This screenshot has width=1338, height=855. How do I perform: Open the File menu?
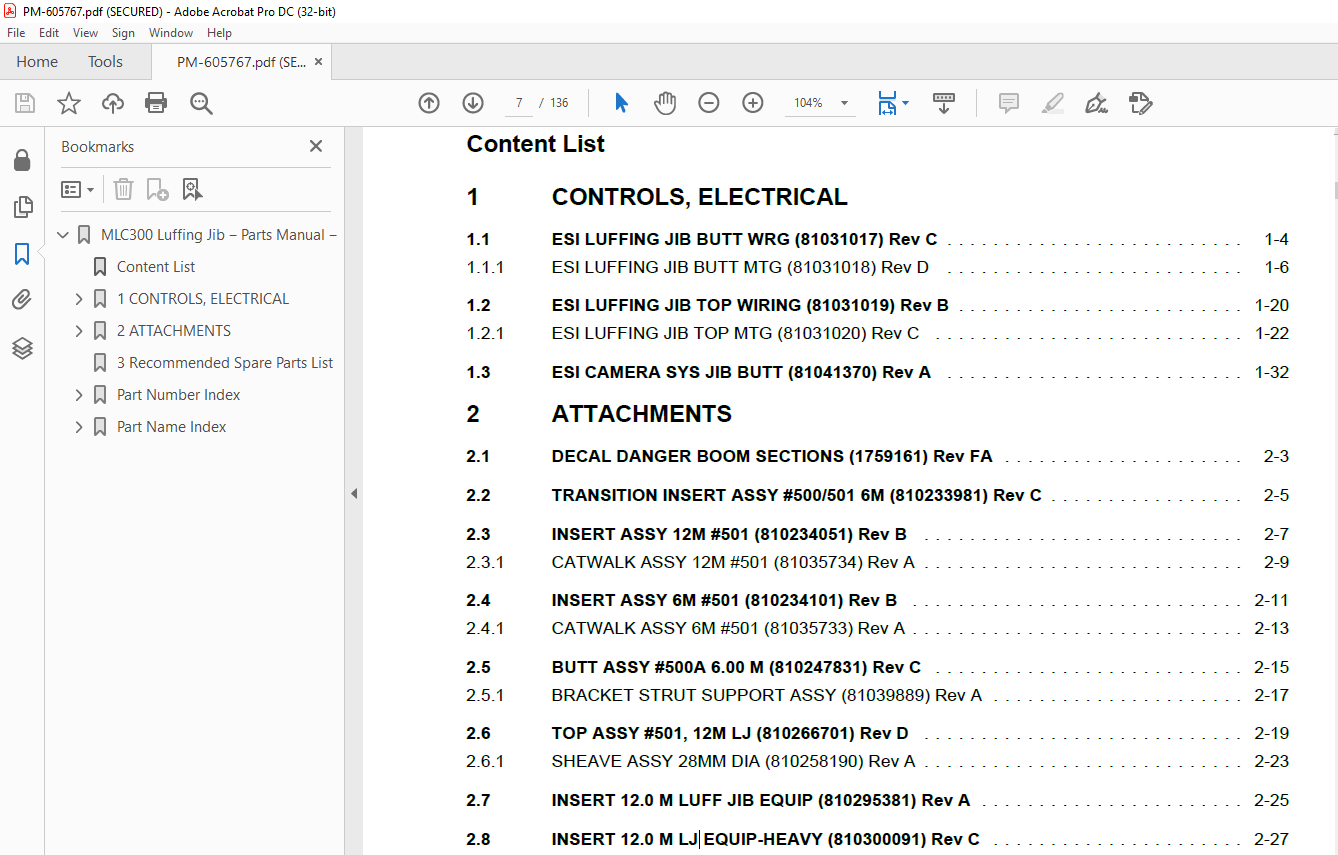coord(16,33)
